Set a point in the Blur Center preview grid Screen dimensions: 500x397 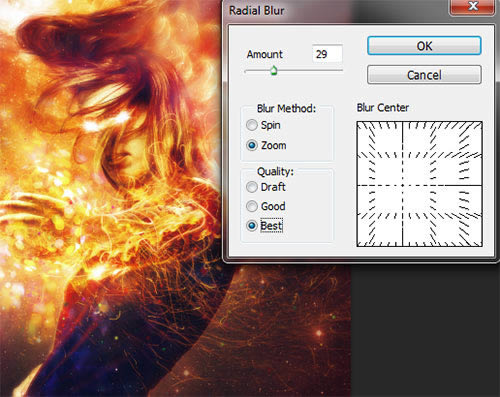click(x=419, y=184)
